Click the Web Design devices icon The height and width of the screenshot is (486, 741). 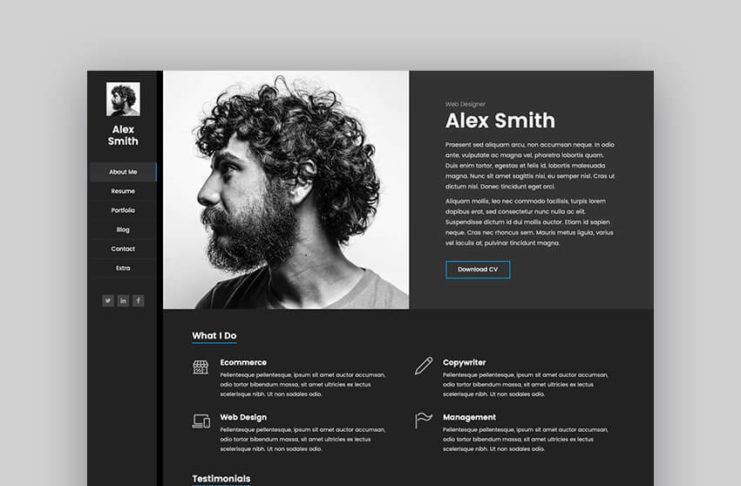coord(201,421)
